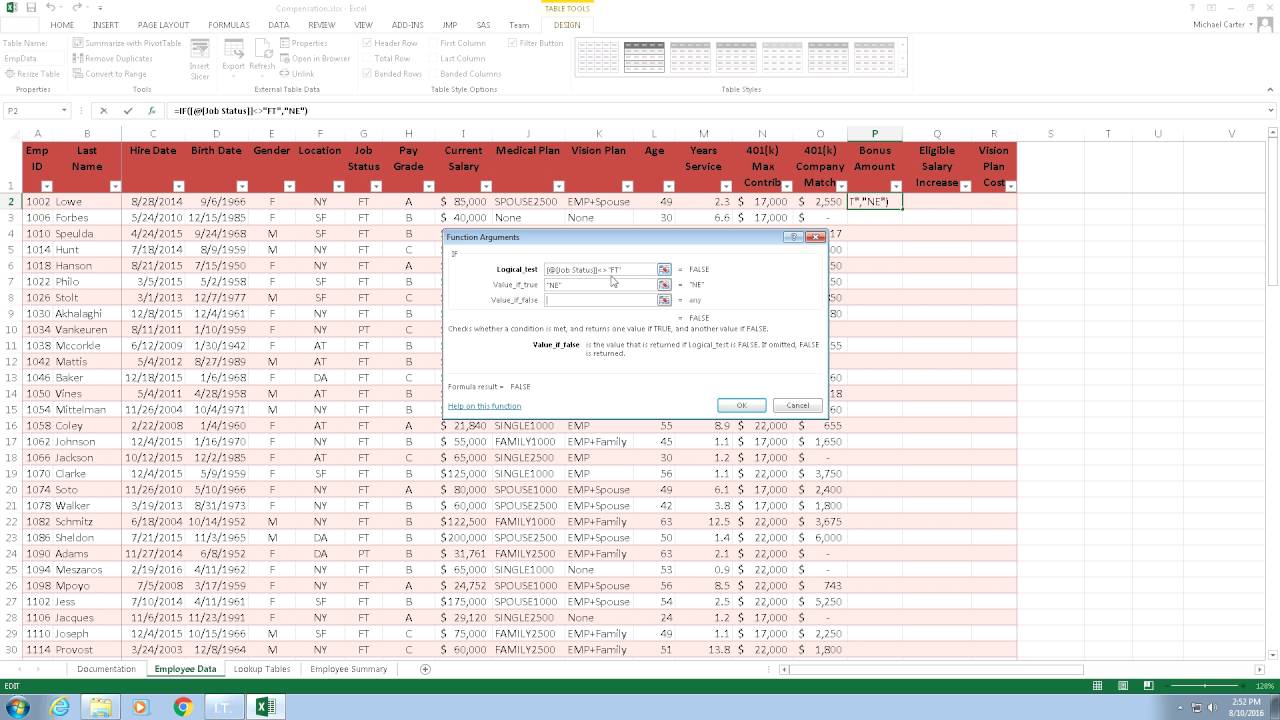1280x720 pixels.
Task: Click the Insert Slicer icon
Action: pos(200,60)
